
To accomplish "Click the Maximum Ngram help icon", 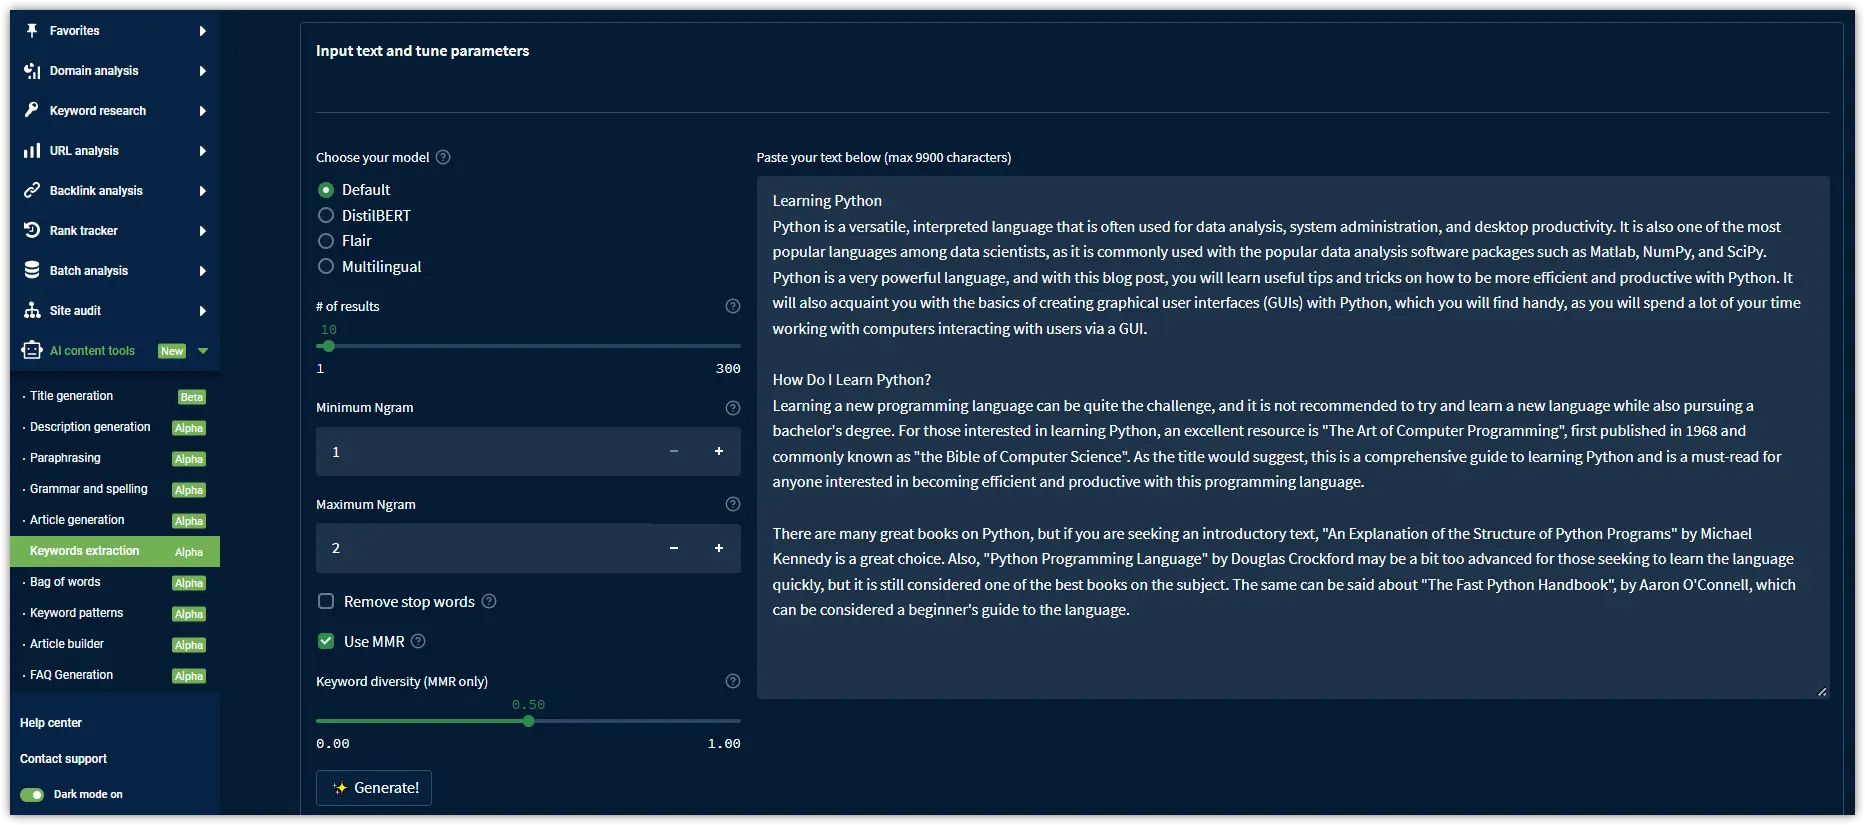I will [x=732, y=504].
